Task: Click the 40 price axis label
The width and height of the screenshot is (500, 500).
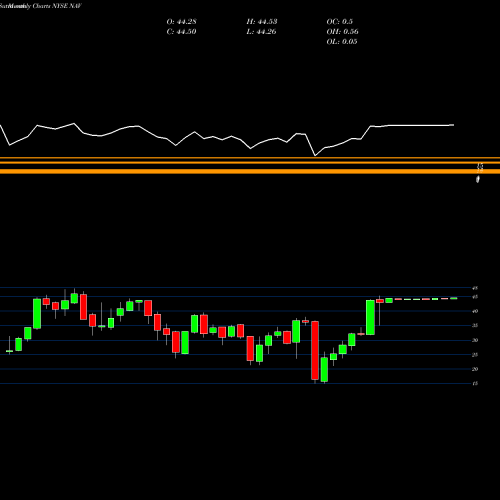Action: pos(475,311)
